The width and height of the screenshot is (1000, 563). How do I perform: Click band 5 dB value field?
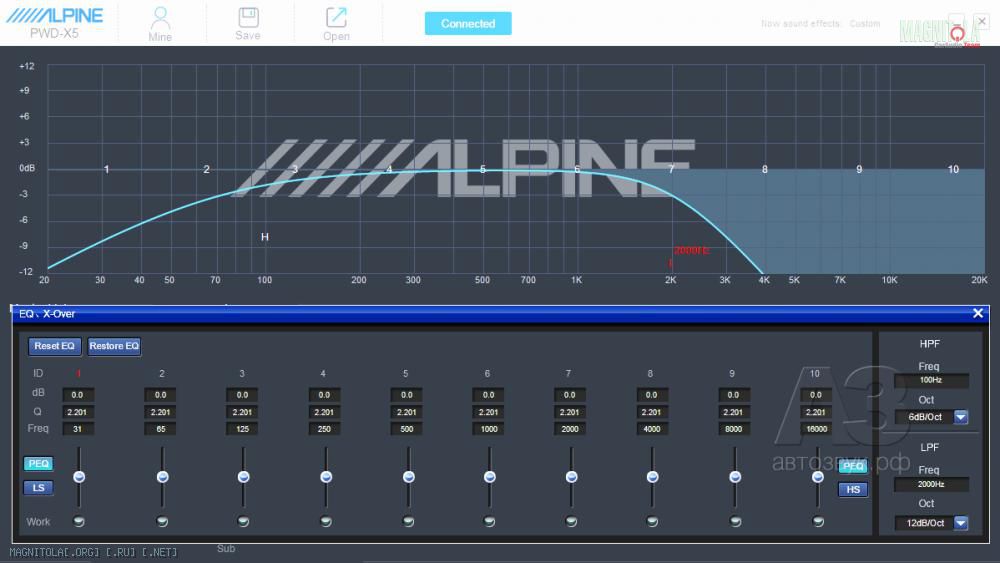[407, 395]
